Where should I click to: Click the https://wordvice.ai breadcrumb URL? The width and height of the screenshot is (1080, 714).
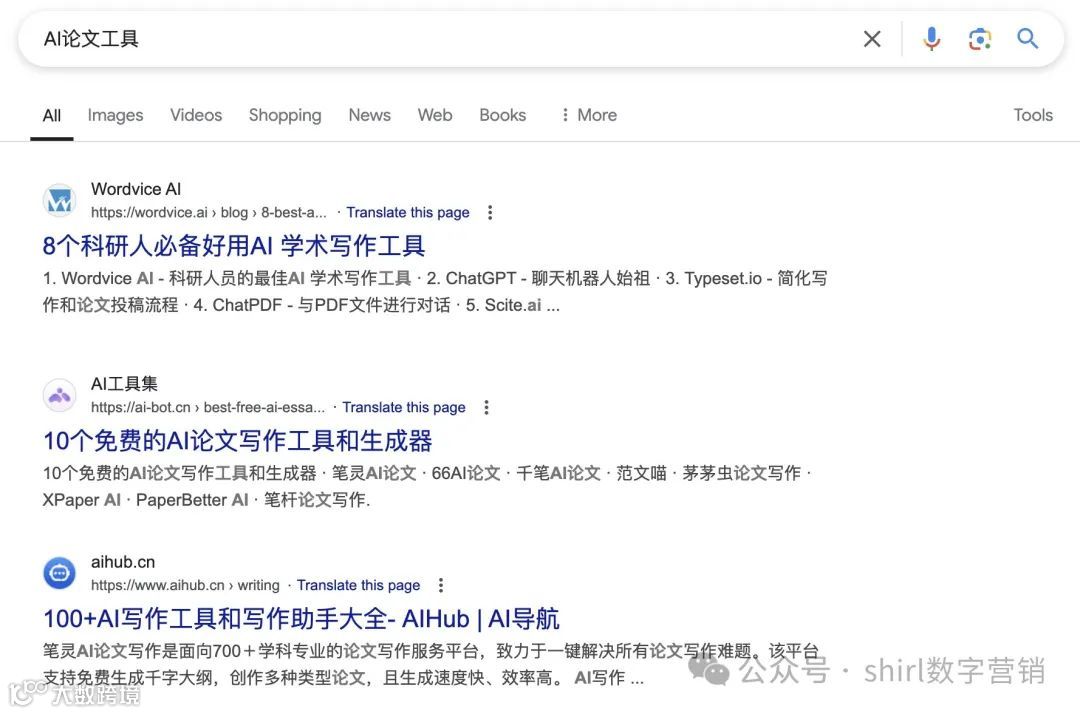click(209, 213)
